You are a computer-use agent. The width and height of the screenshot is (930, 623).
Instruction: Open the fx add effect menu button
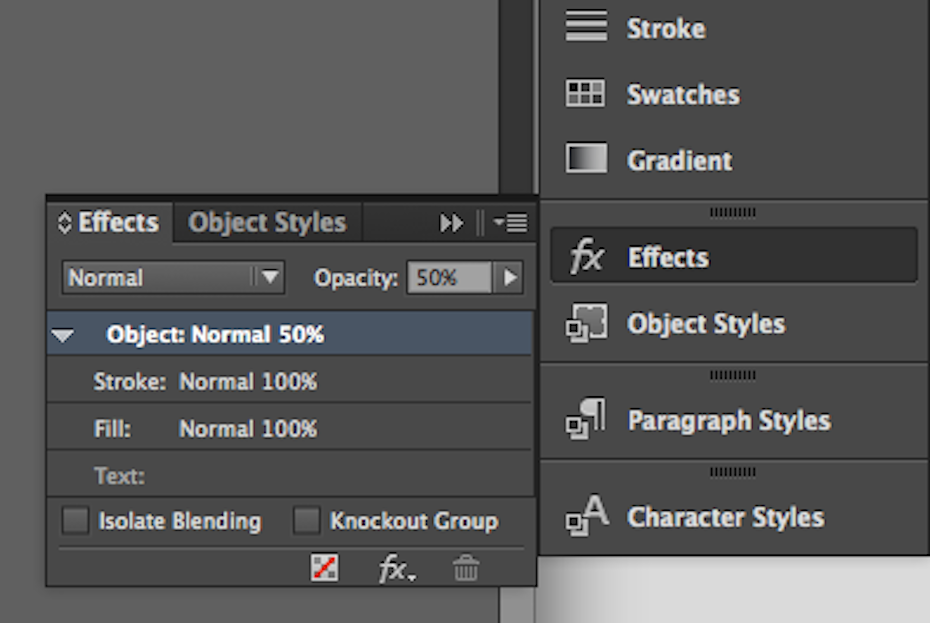click(x=397, y=570)
